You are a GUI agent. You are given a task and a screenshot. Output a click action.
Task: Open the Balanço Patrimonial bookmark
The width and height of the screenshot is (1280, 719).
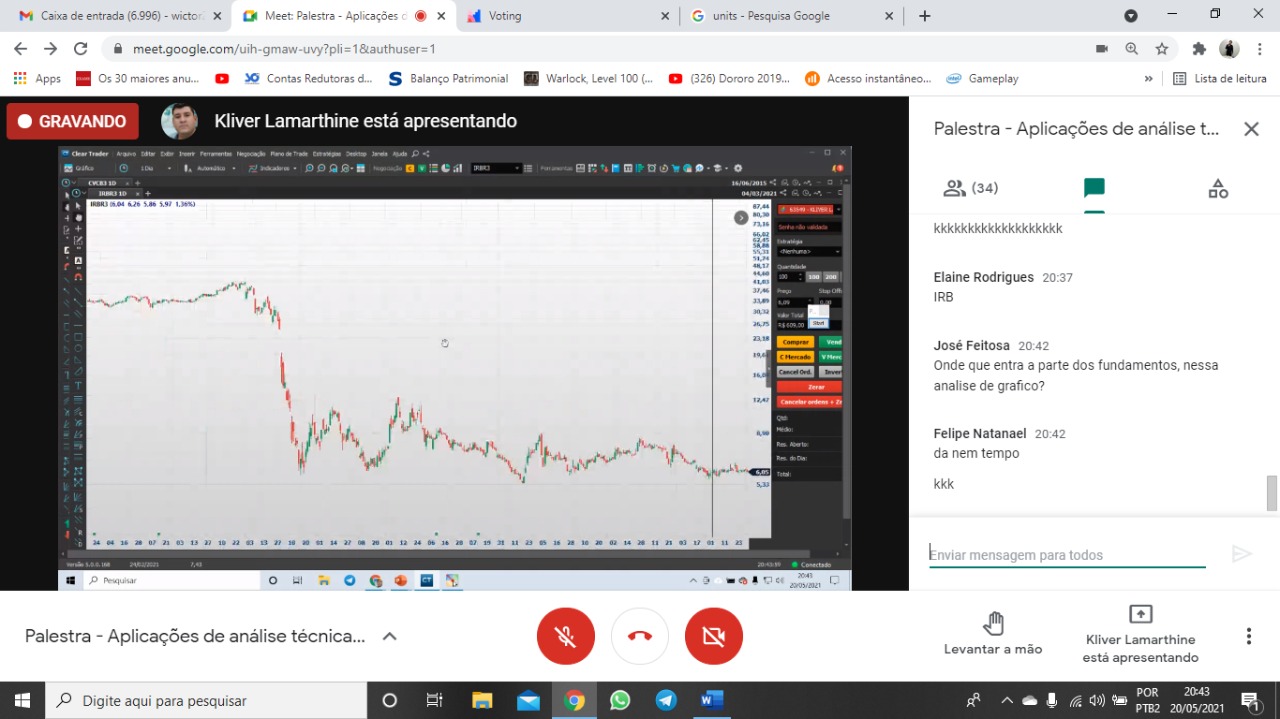click(x=448, y=78)
